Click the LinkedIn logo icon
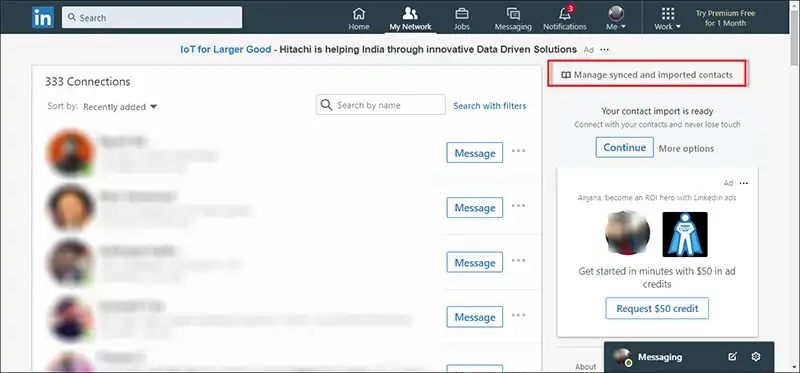Viewport: 800px width, 373px height. 42,18
